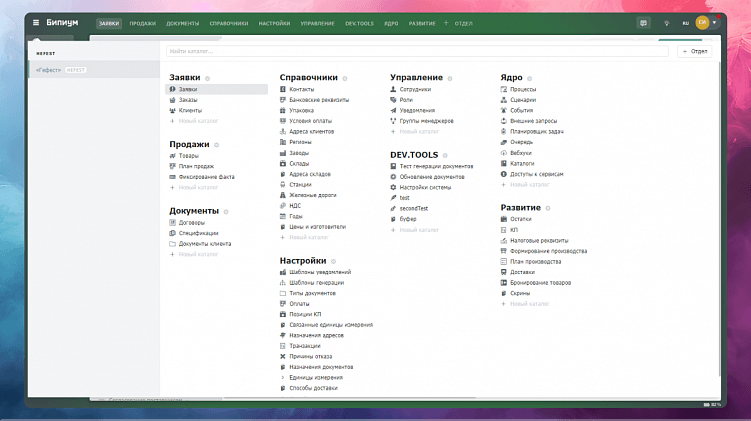The image size is (751, 421).
Task: Click the + Отдел button at right
Action: pos(694,51)
